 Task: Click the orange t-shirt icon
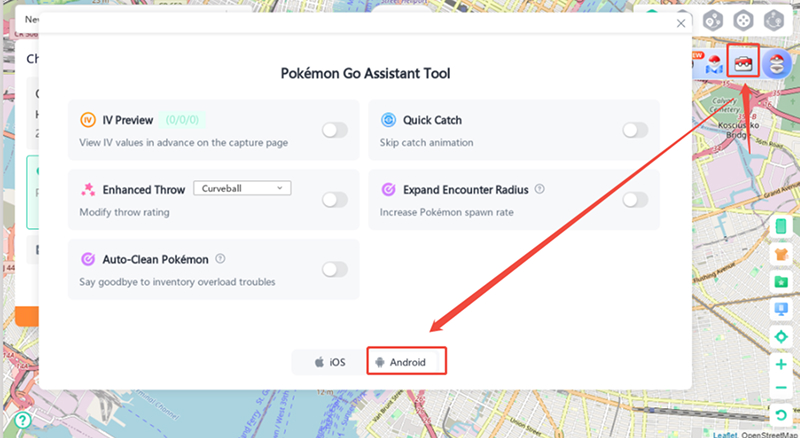pyautogui.click(x=781, y=254)
